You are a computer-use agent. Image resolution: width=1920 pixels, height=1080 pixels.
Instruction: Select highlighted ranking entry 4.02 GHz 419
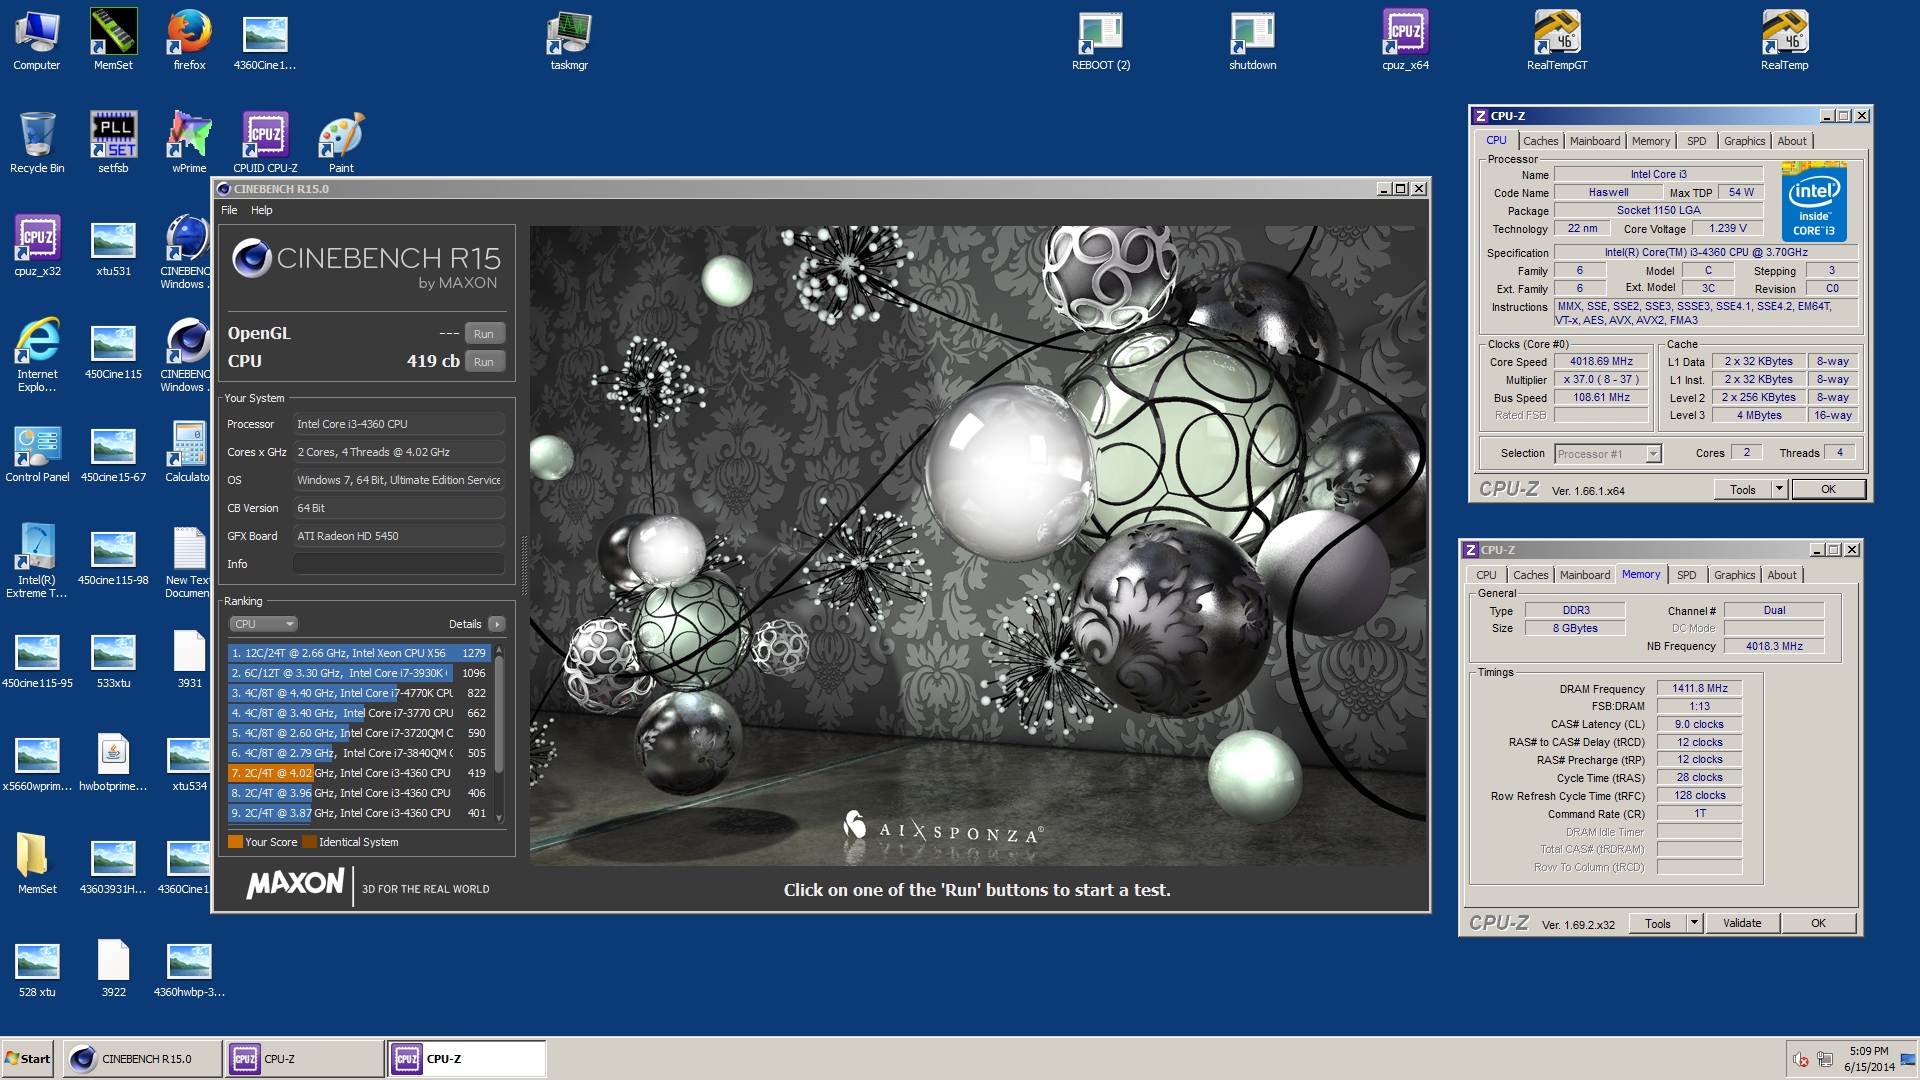click(359, 773)
